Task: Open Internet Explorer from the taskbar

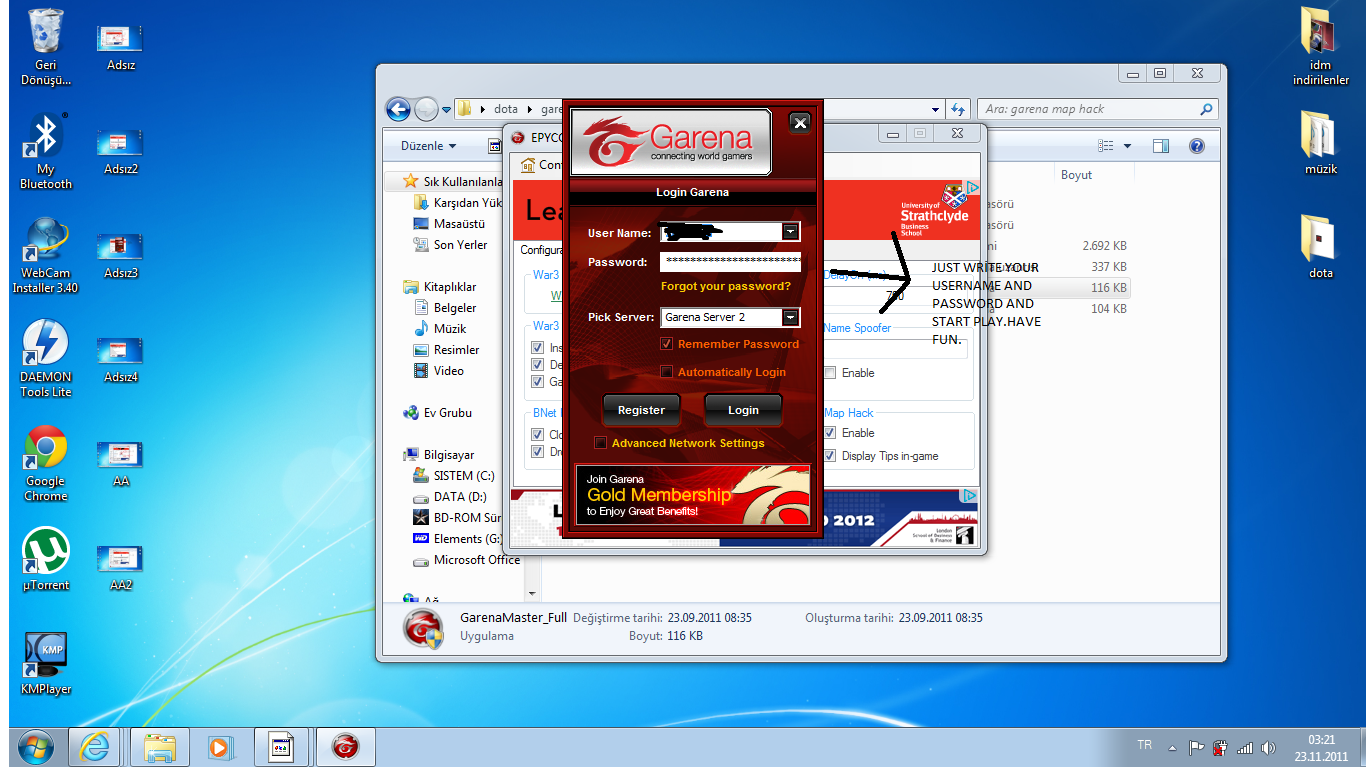Action: [96, 747]
